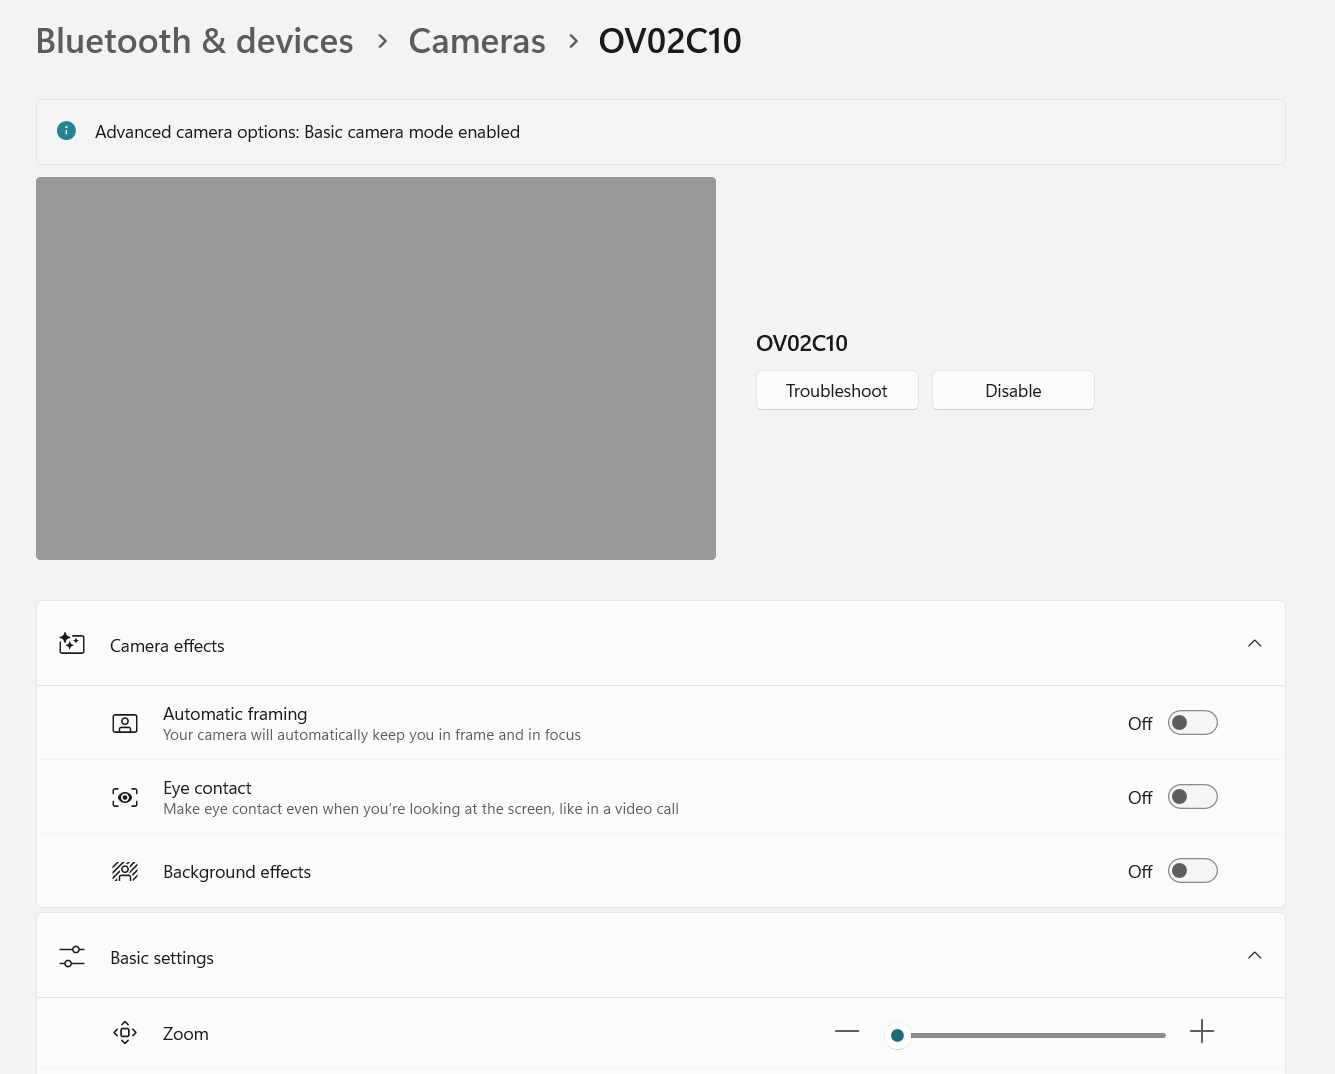The height and width of the screenshot is (1074, 1335).
Task: Click the Advanced camera options banner text
Action: tap(307, 132)
